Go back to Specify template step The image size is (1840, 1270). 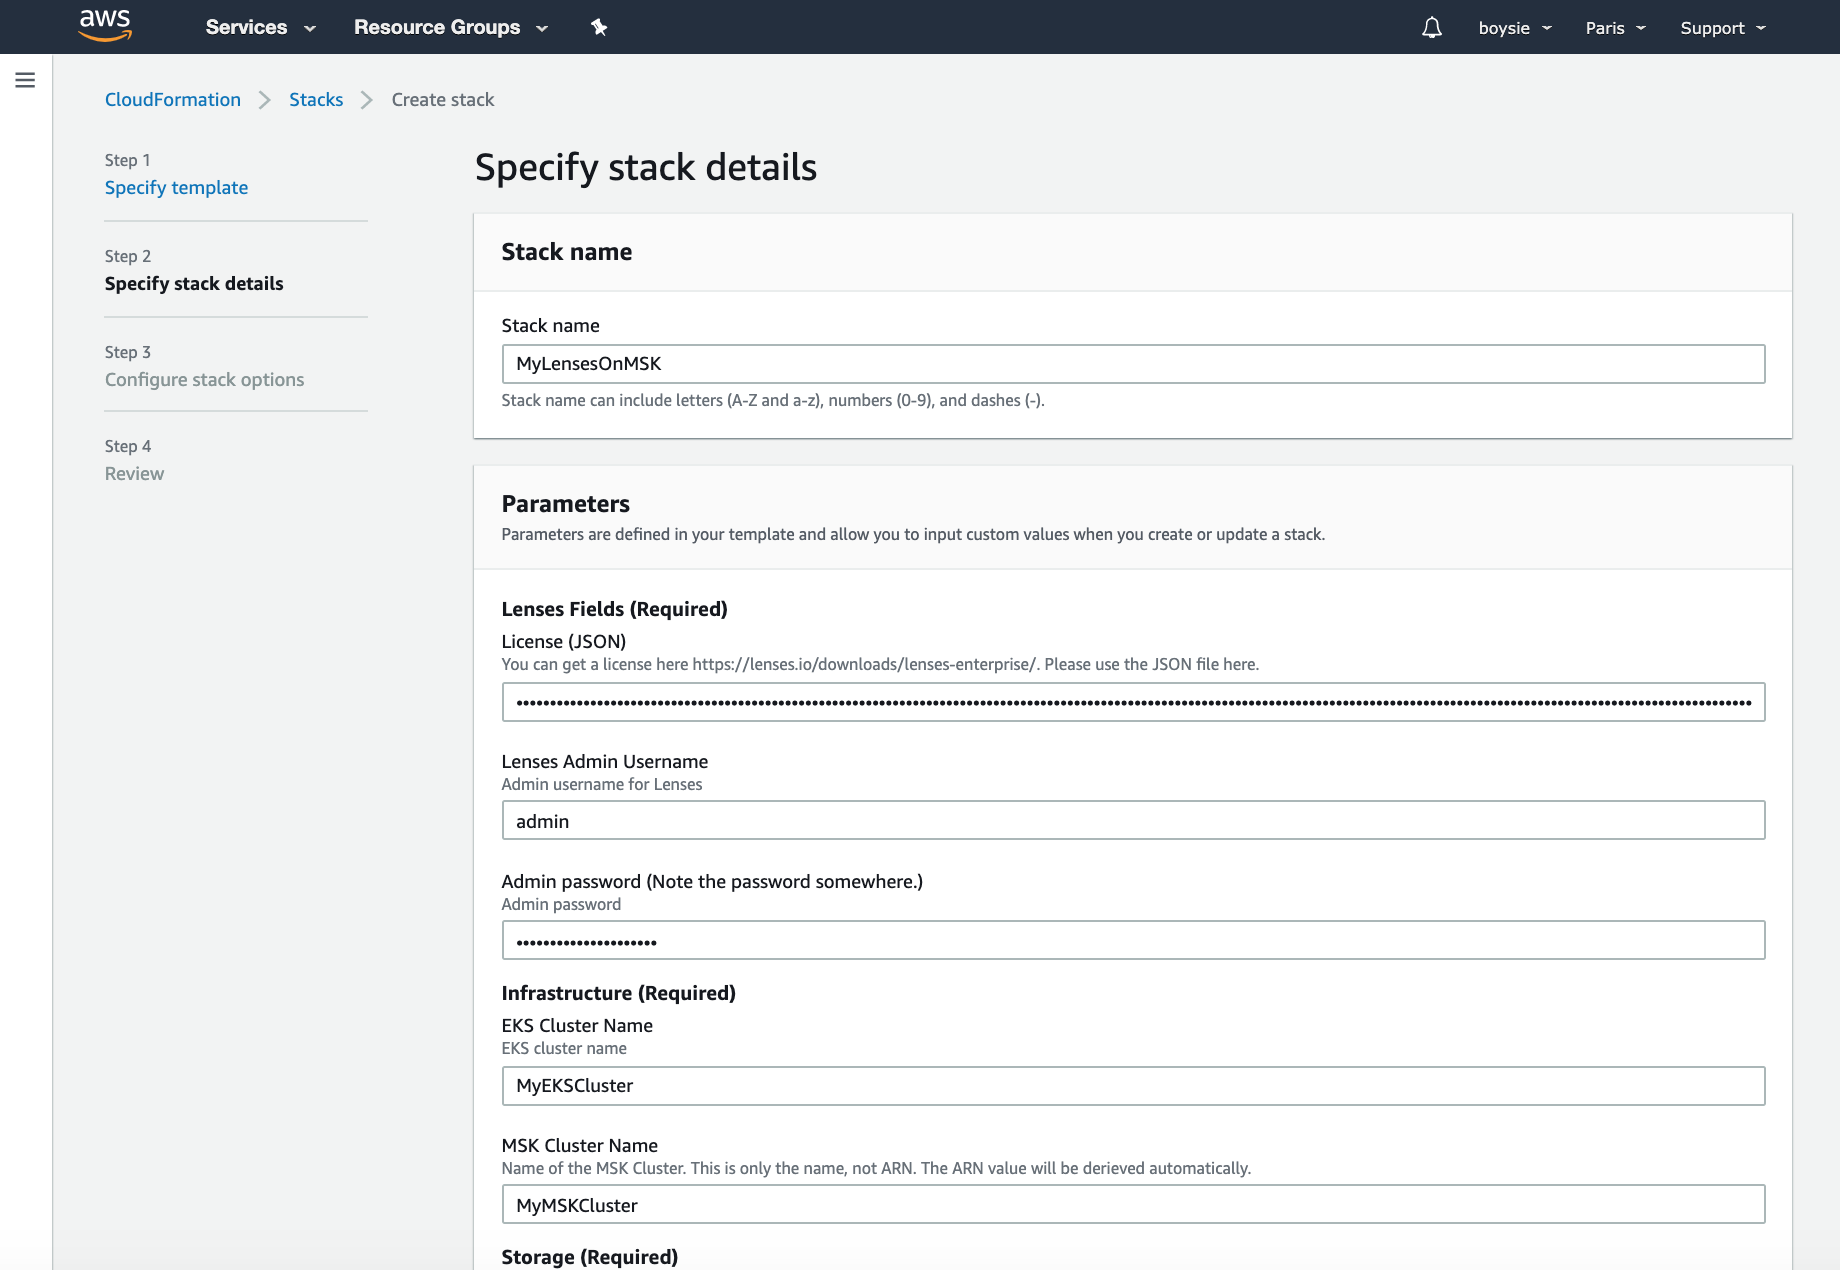176,188
